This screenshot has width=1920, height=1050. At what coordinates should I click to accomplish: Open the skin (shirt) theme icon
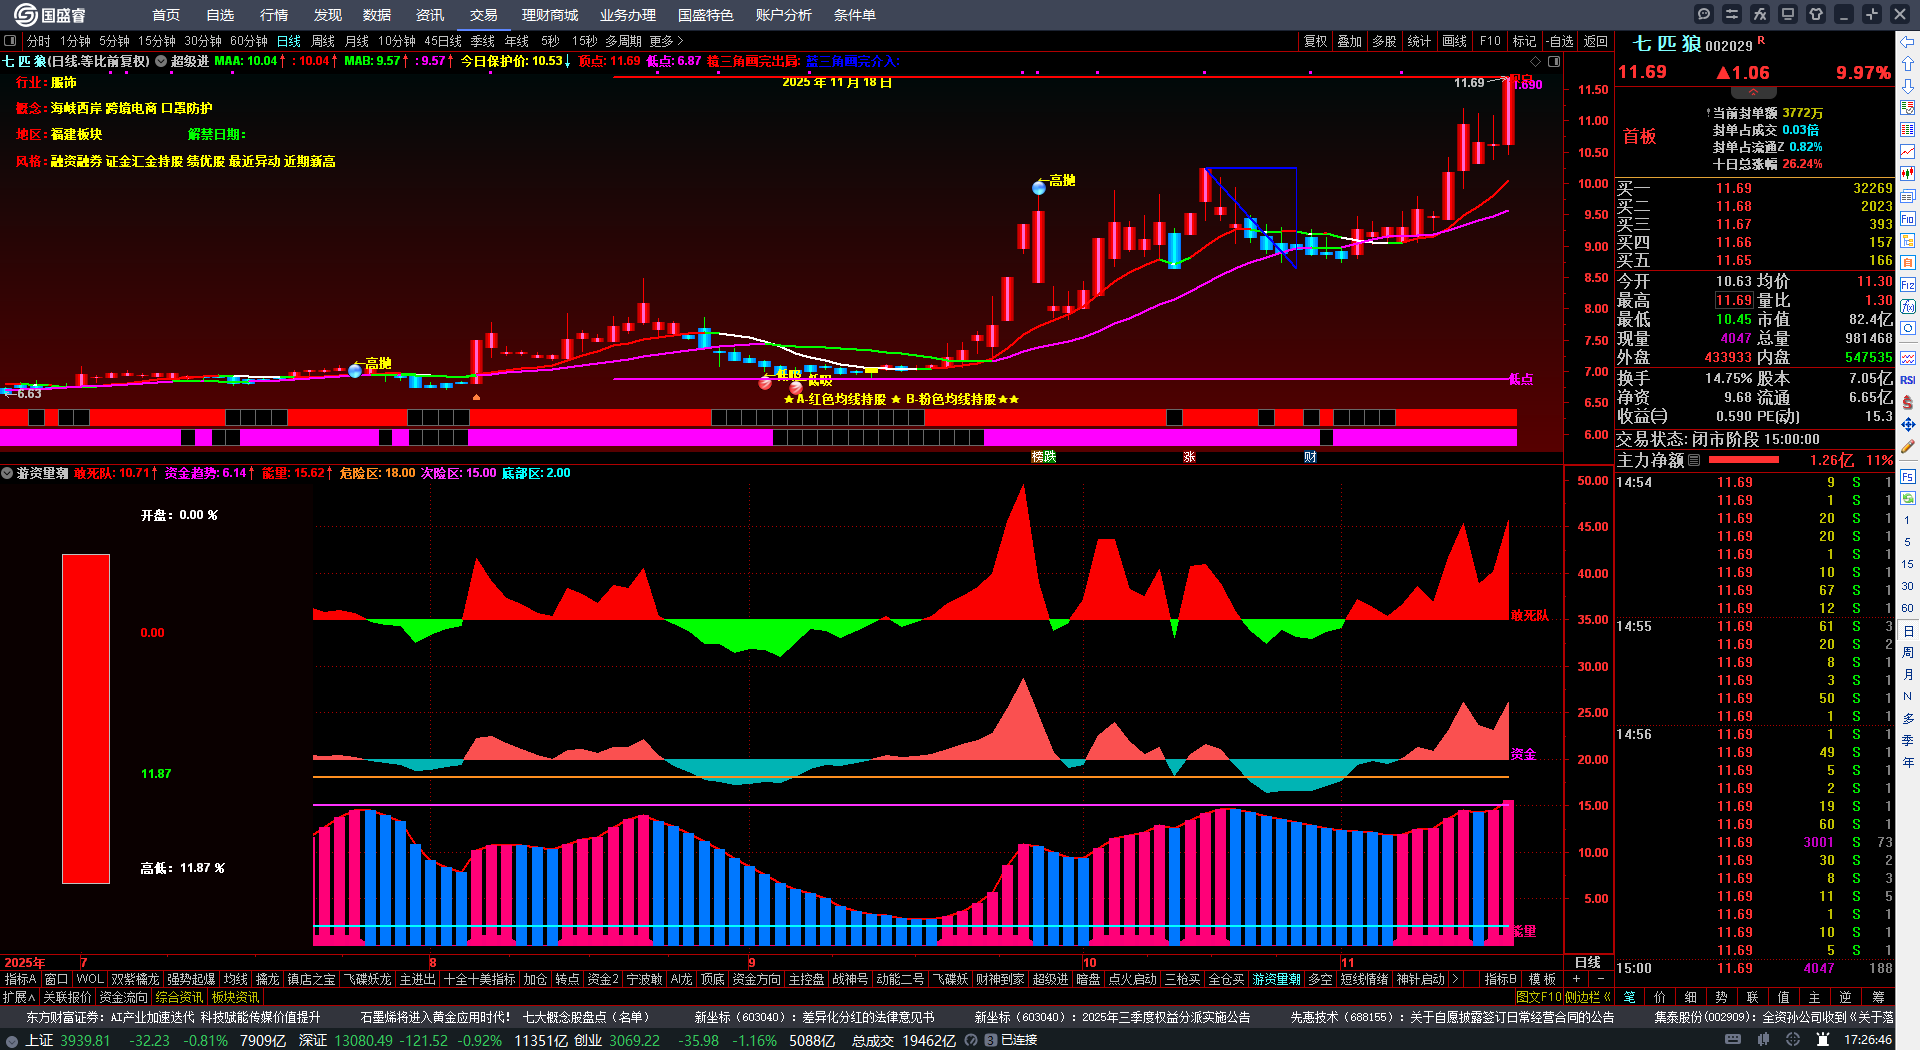[x=1816, y=14]
